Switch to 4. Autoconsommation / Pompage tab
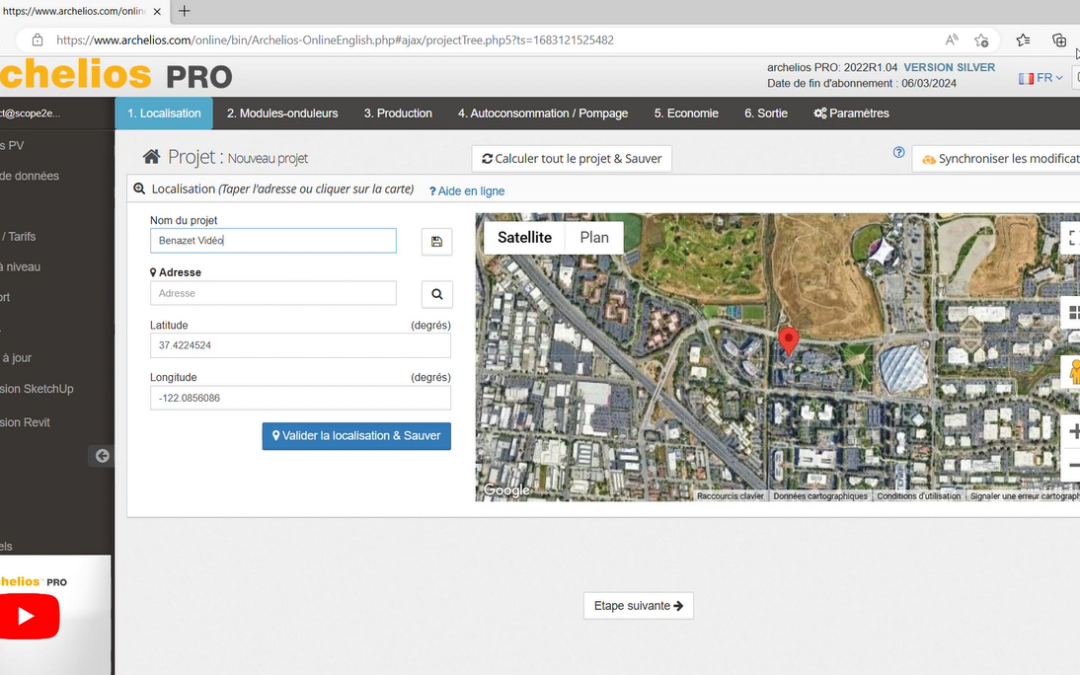 [543, 113]
